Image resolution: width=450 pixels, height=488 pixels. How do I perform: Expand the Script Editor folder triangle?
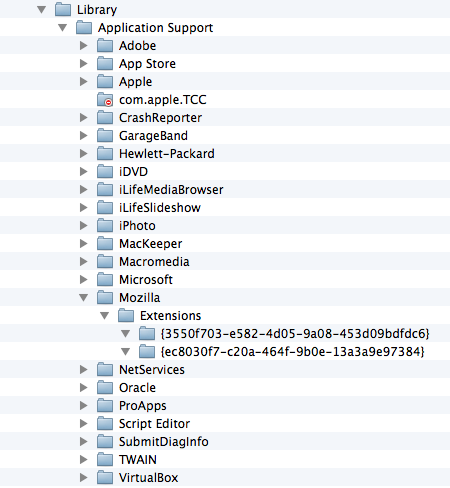[84, 424]
